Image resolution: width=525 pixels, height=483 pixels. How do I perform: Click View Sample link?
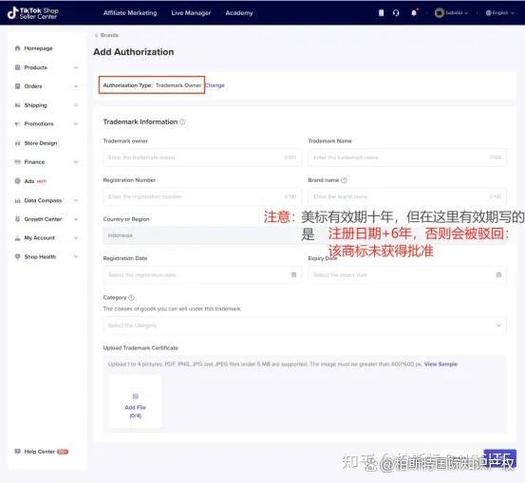tap(441, 364)
